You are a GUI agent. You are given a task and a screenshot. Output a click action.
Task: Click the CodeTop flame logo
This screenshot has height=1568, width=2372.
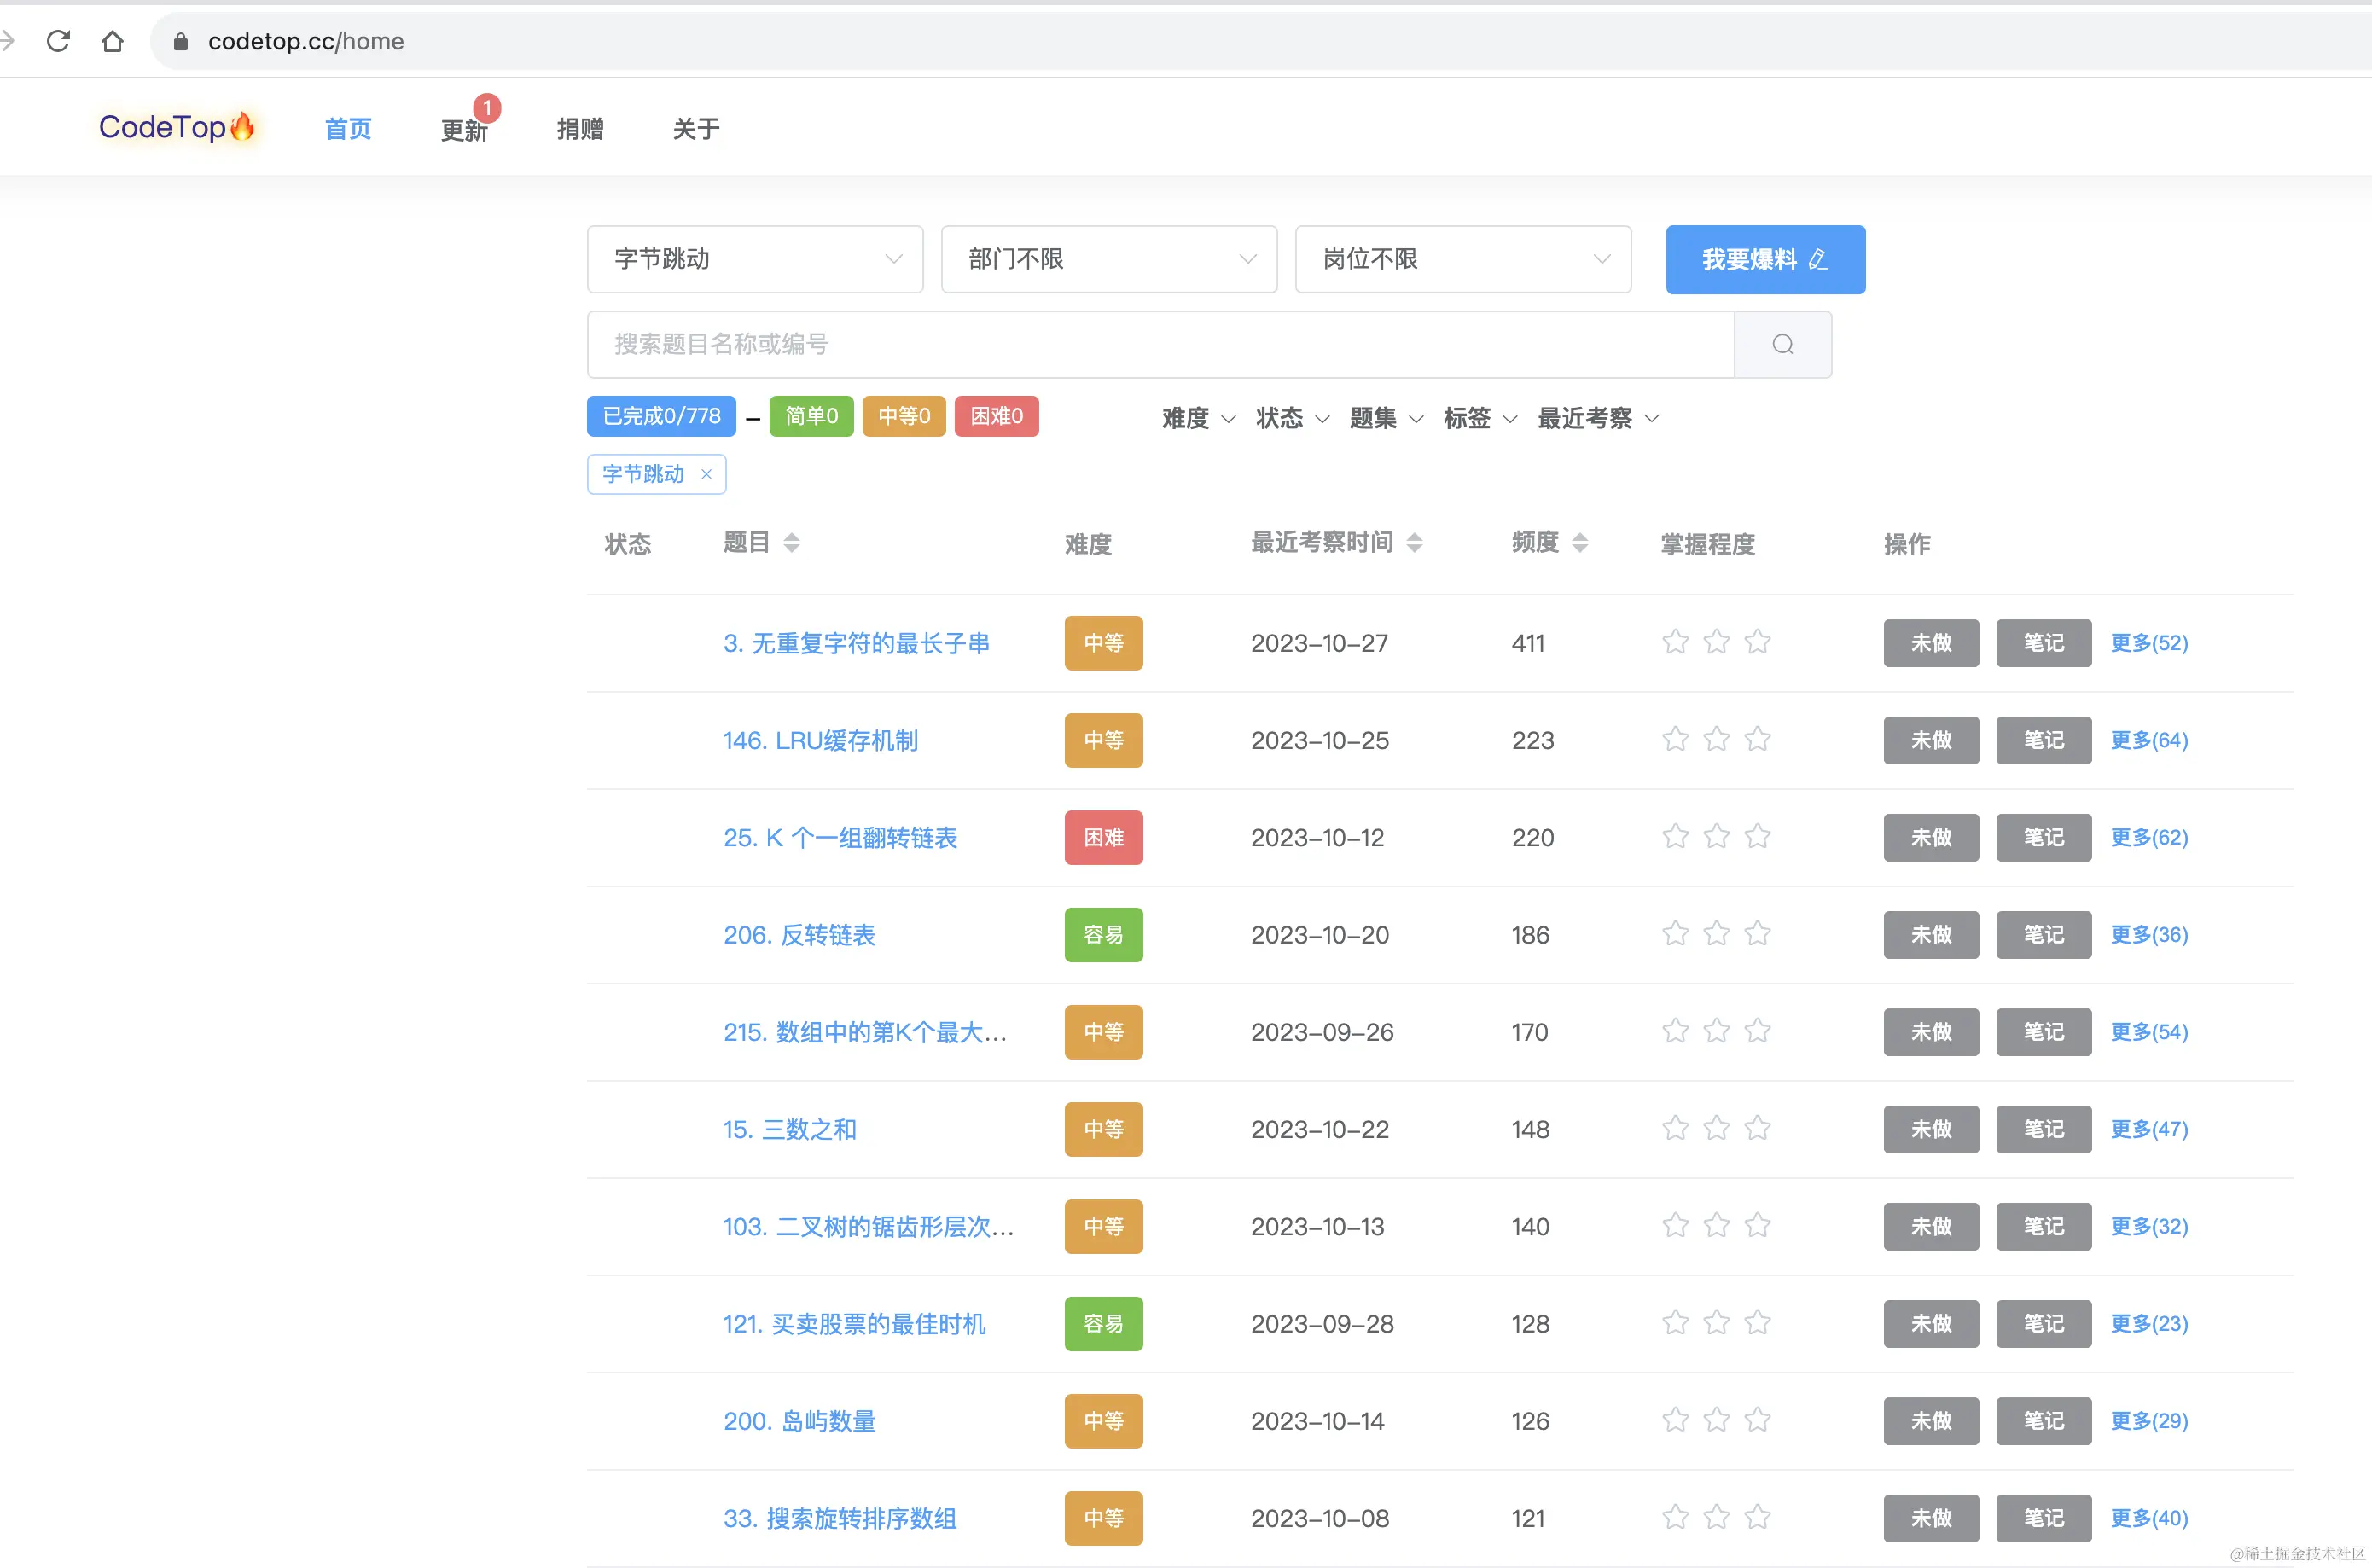(176, 127)
